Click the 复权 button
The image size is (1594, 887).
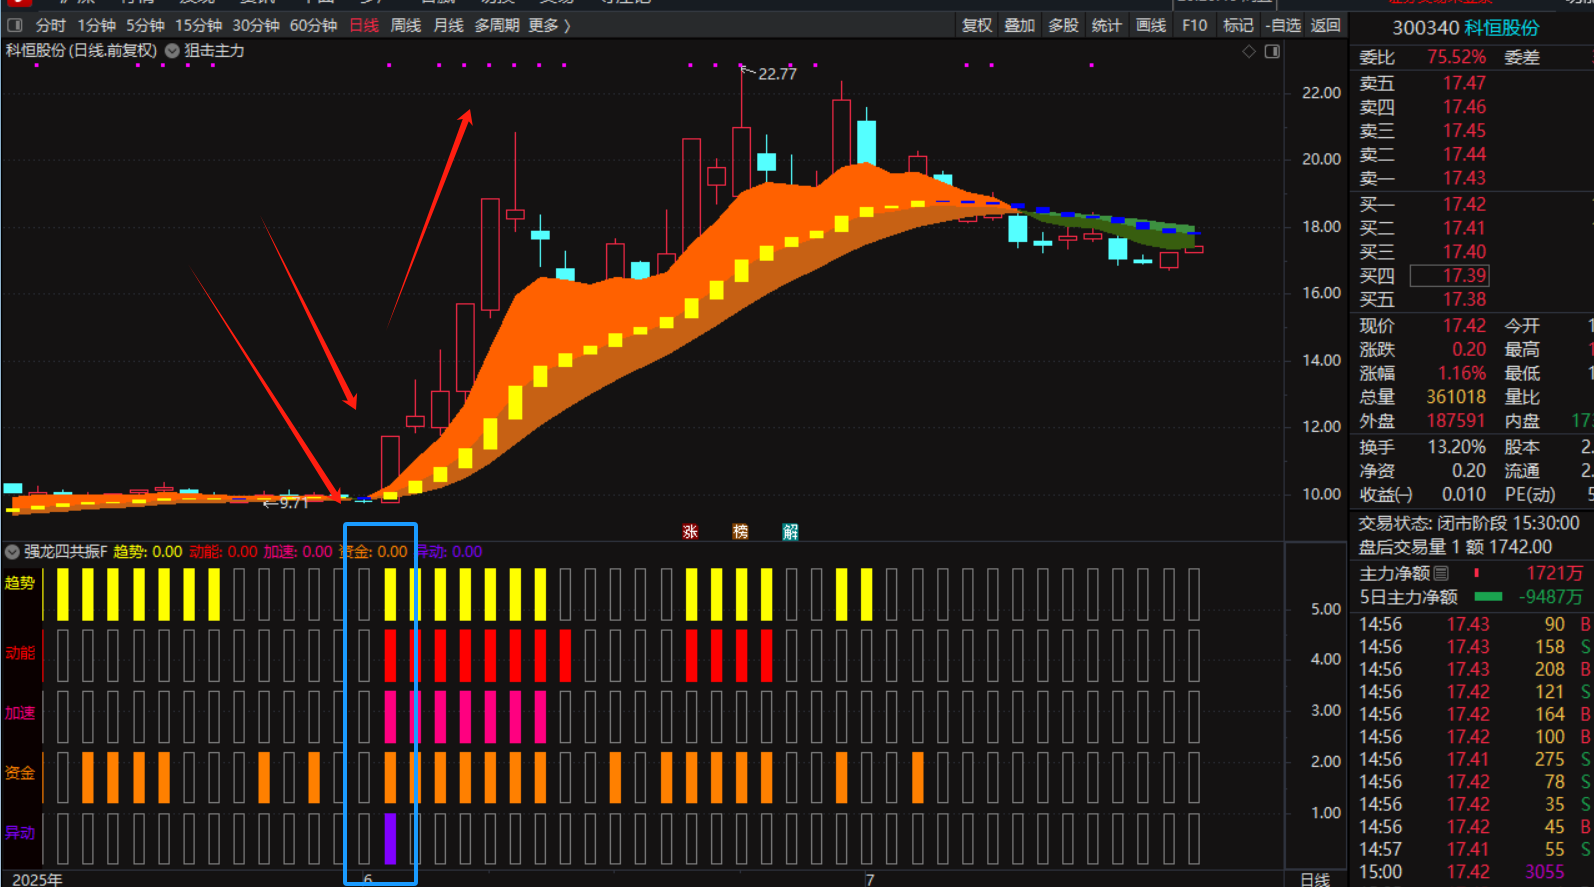point(976,25)
